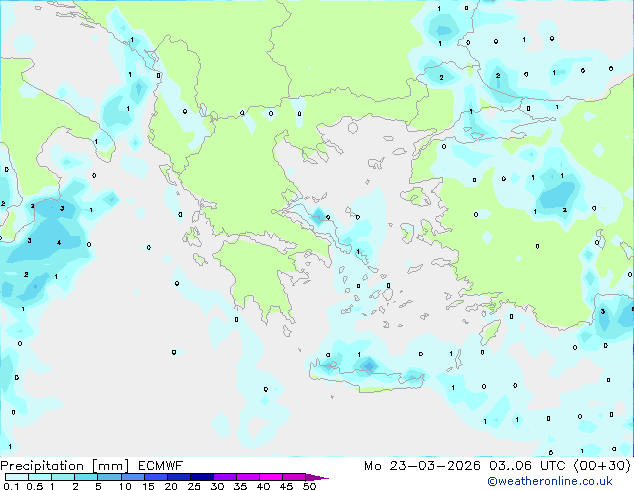This screenshot has width=634, height=490.
Task: Click the above-50 arrow tip of legend
Action: (x=317, y=477)
